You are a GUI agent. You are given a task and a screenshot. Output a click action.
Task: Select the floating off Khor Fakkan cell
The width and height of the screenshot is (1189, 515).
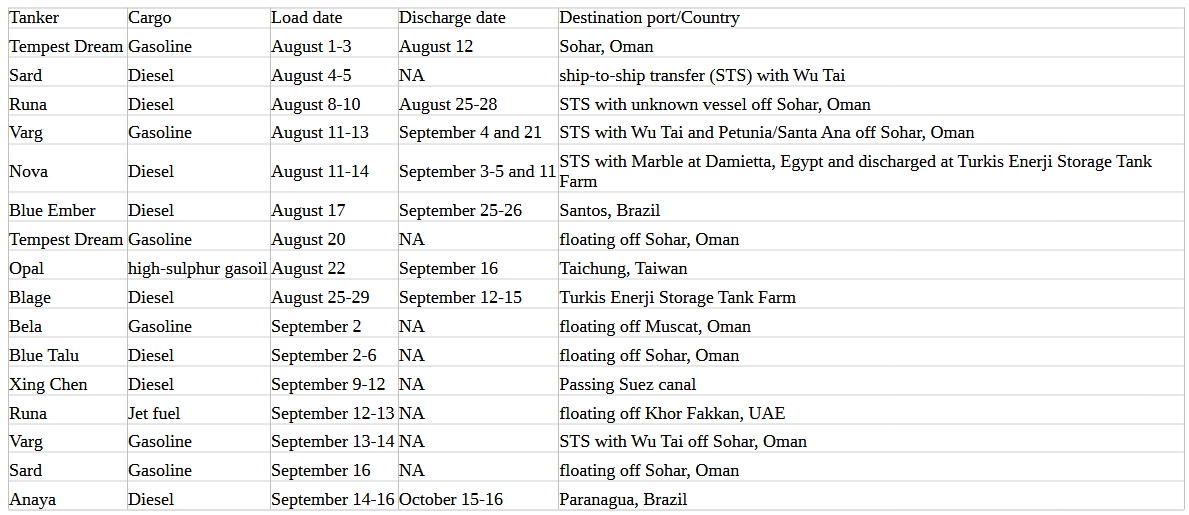click(672, 414)
